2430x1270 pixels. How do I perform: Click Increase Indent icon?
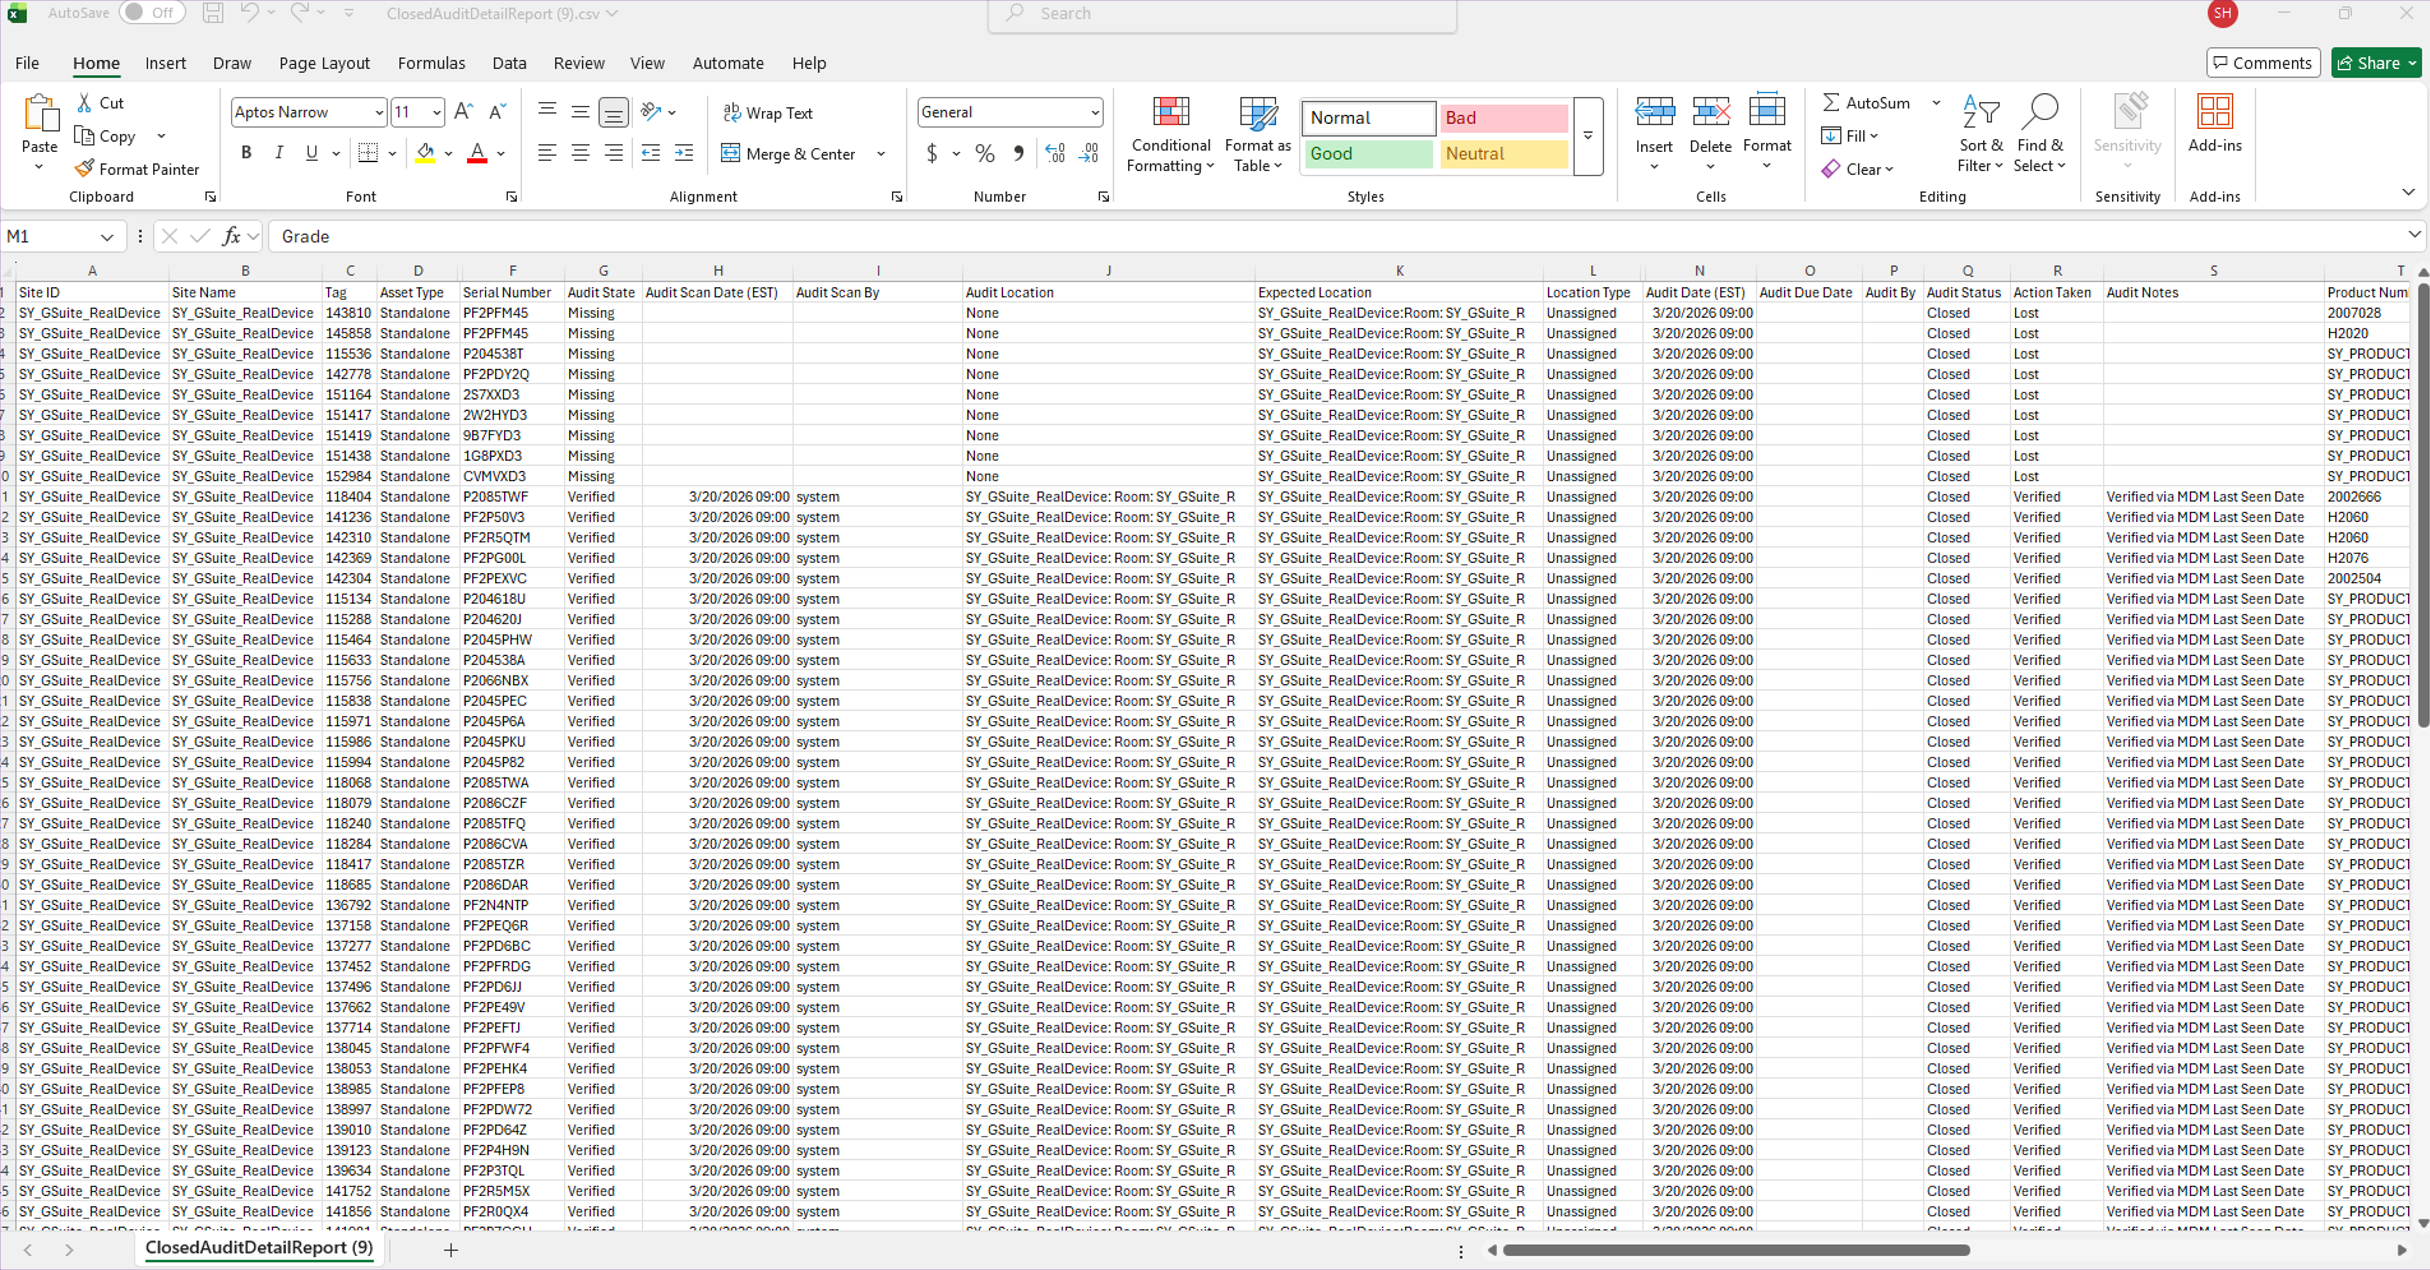pyautogui.click(x=684, y=153)
